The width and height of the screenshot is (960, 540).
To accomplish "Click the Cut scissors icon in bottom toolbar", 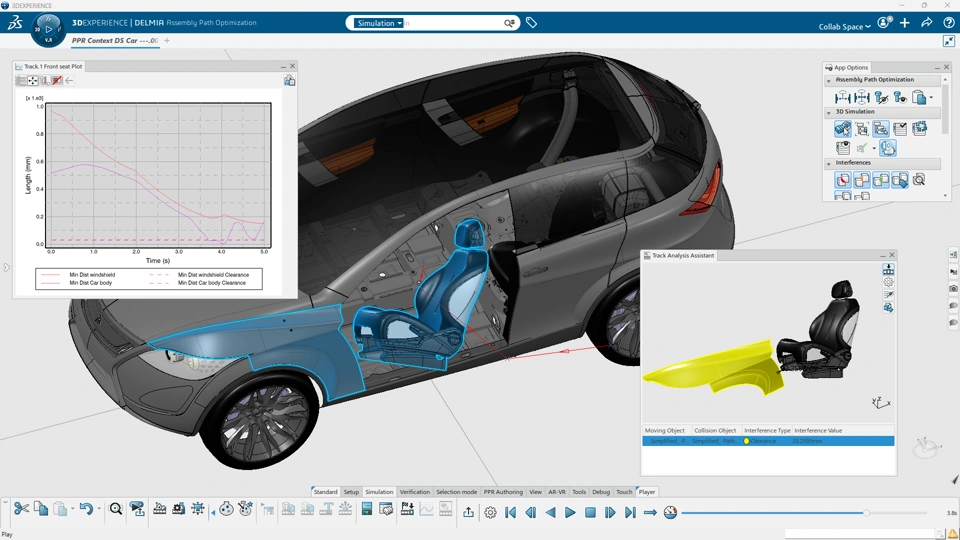I will click(x=21, y=509).
